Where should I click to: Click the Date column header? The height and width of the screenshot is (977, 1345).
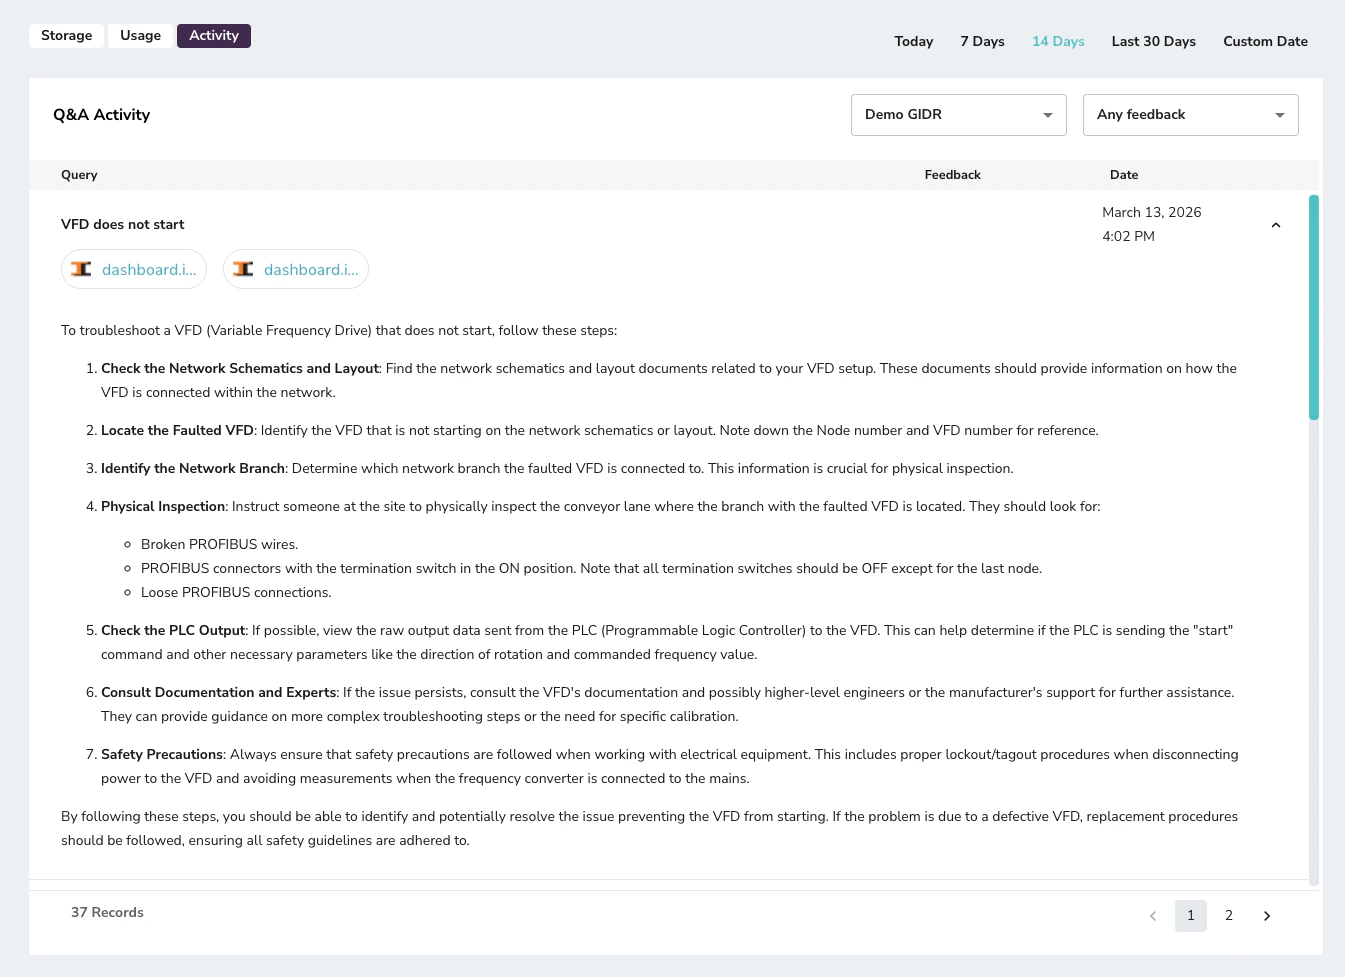[1124, 175]
